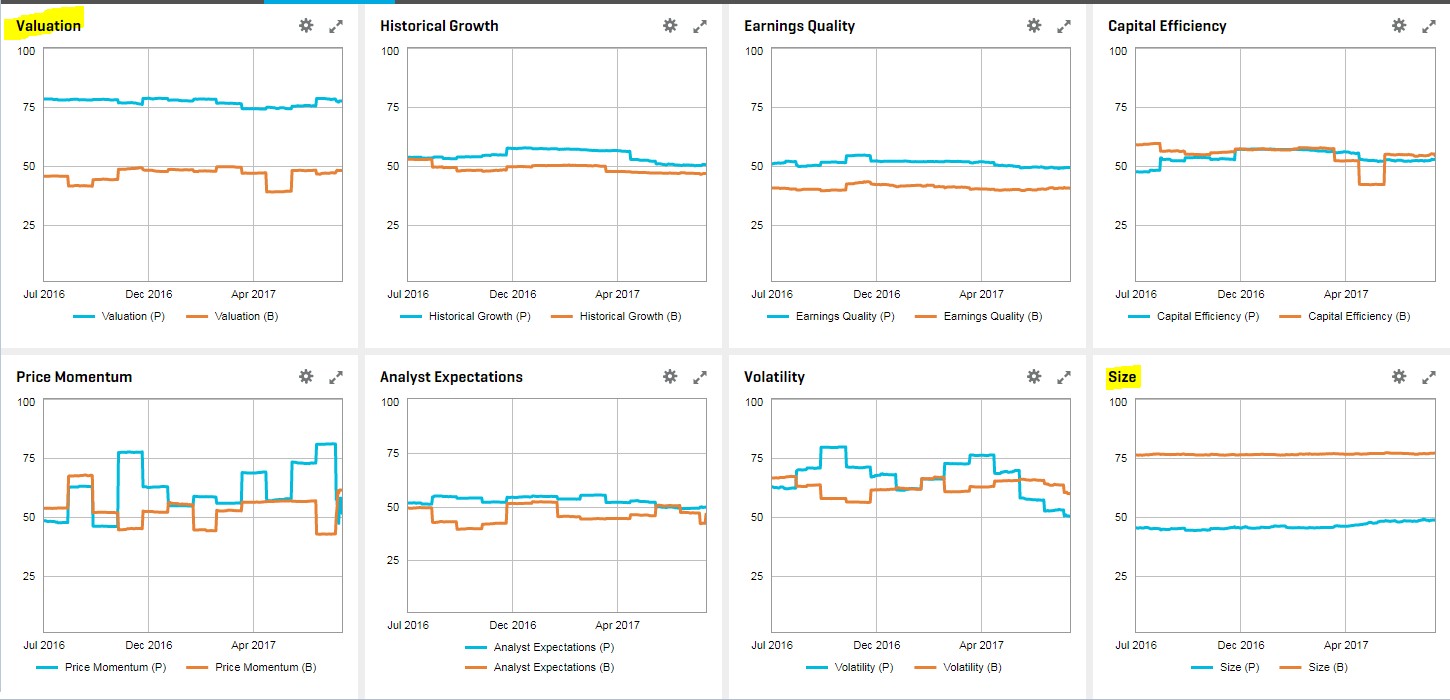Click Price Momentum (P) orange-vs-blue legend blue swatch
This screenshot has height=700, width=1450.
click(49, 668)
